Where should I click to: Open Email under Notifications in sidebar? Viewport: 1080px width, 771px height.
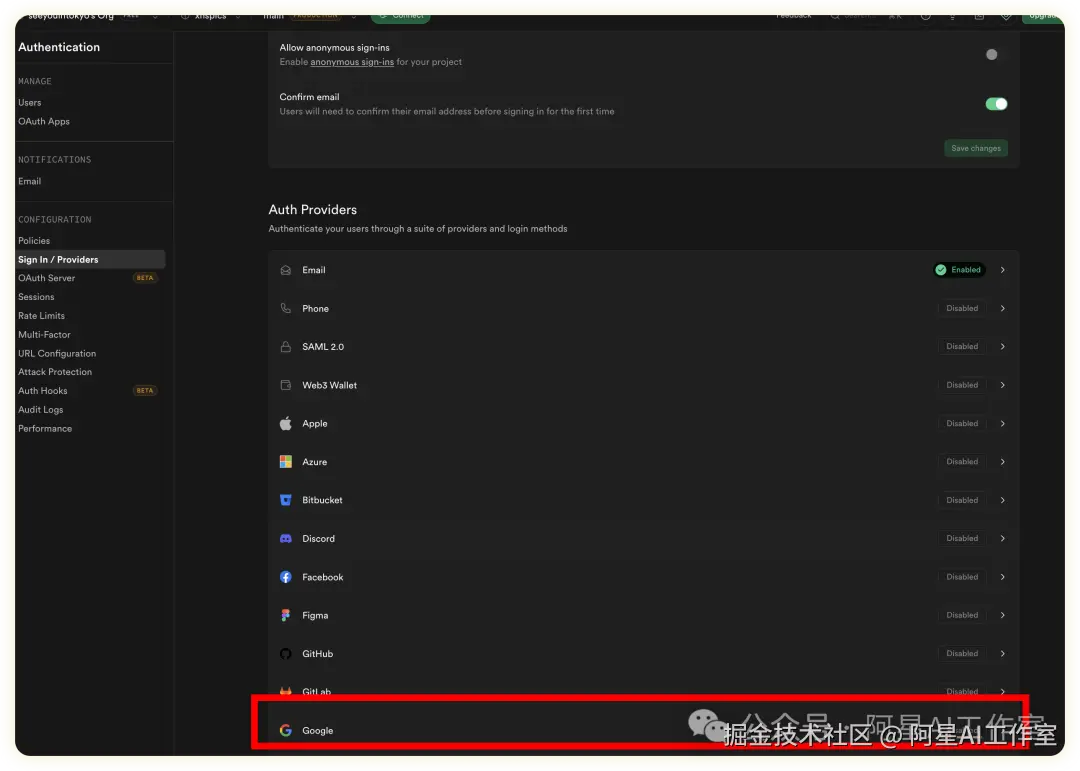(30, 181)
